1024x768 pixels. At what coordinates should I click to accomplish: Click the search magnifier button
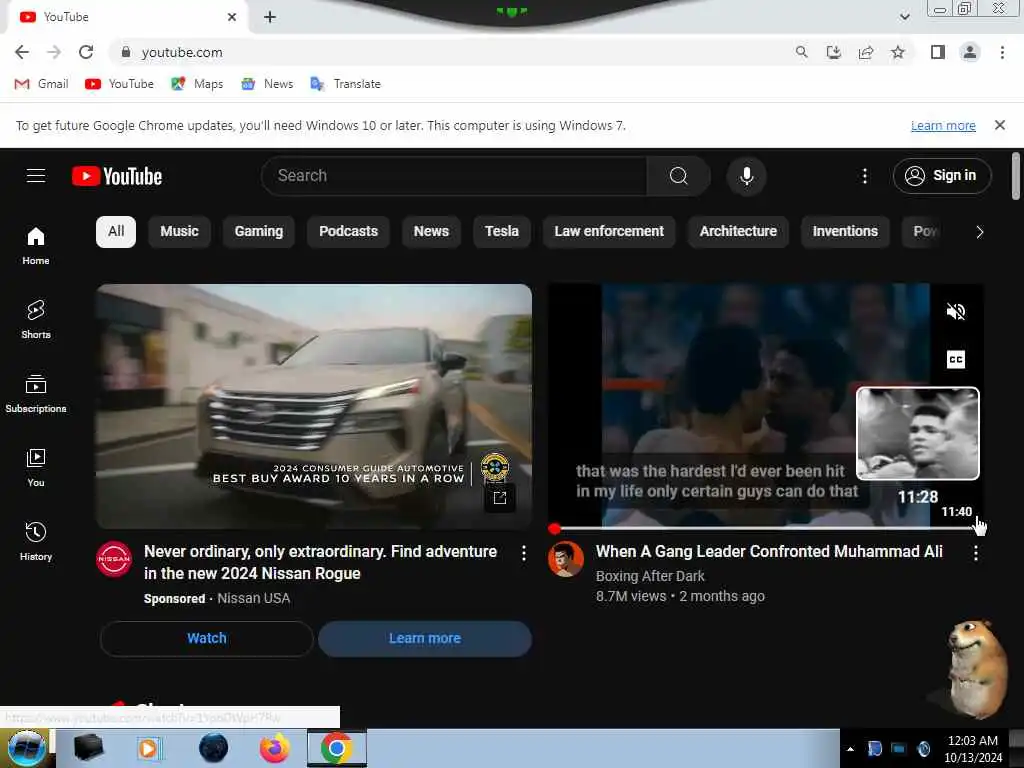679,176
